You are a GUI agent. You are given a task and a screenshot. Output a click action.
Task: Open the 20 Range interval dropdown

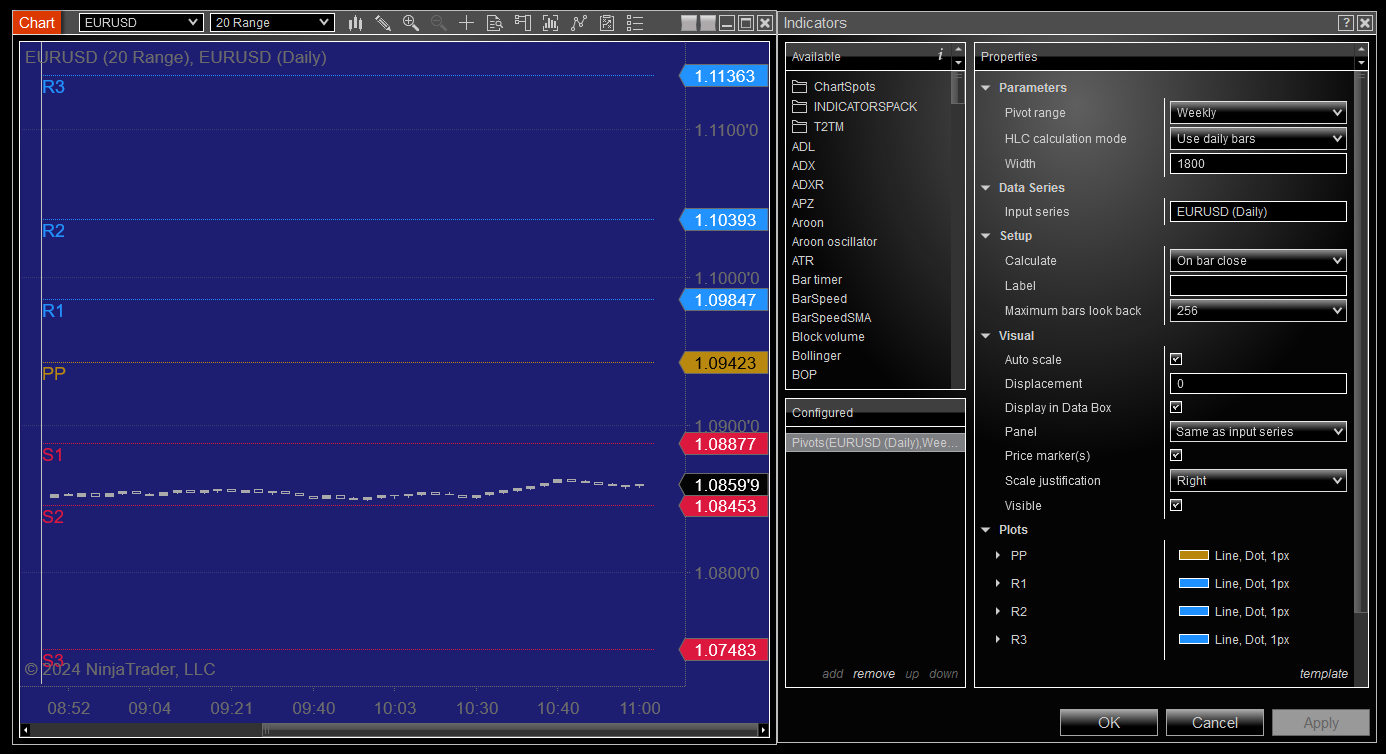tap(272, 22)
